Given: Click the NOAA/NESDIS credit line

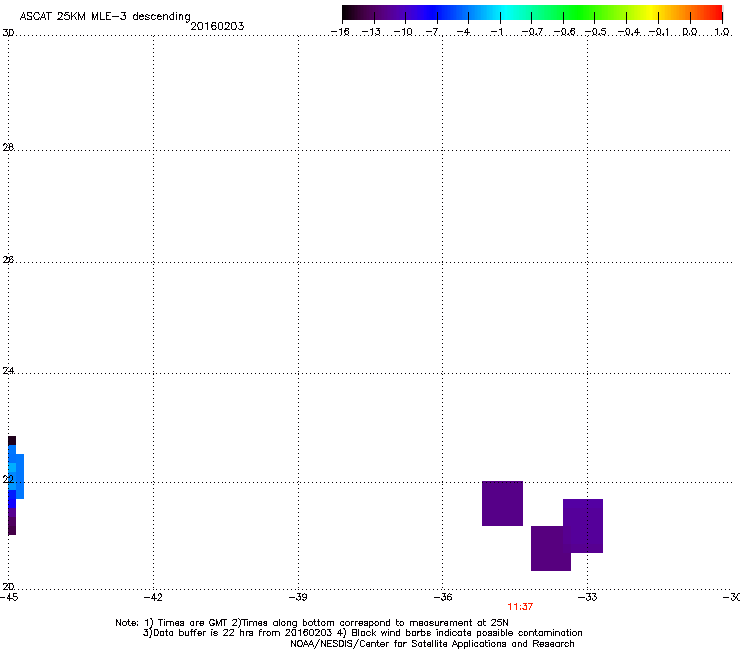Looking at the screenshot, I should 432,643.
